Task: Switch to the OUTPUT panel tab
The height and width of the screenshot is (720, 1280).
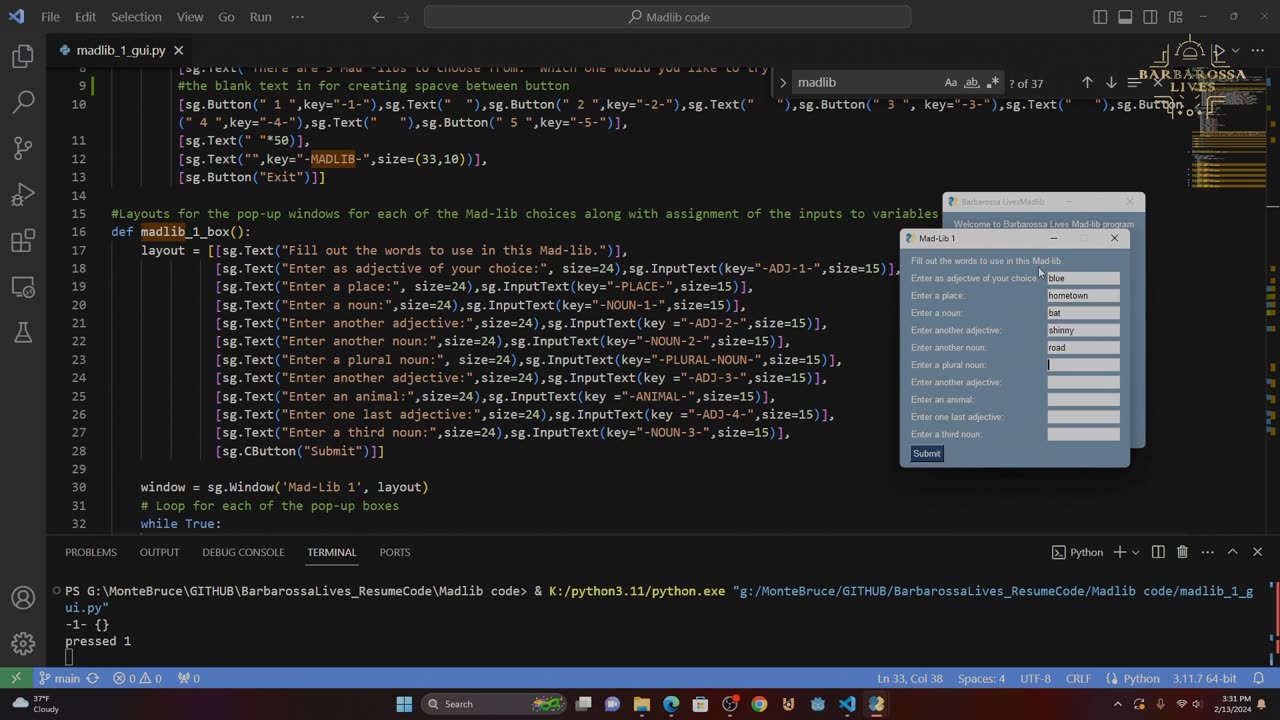Action: tap(159, 552)
